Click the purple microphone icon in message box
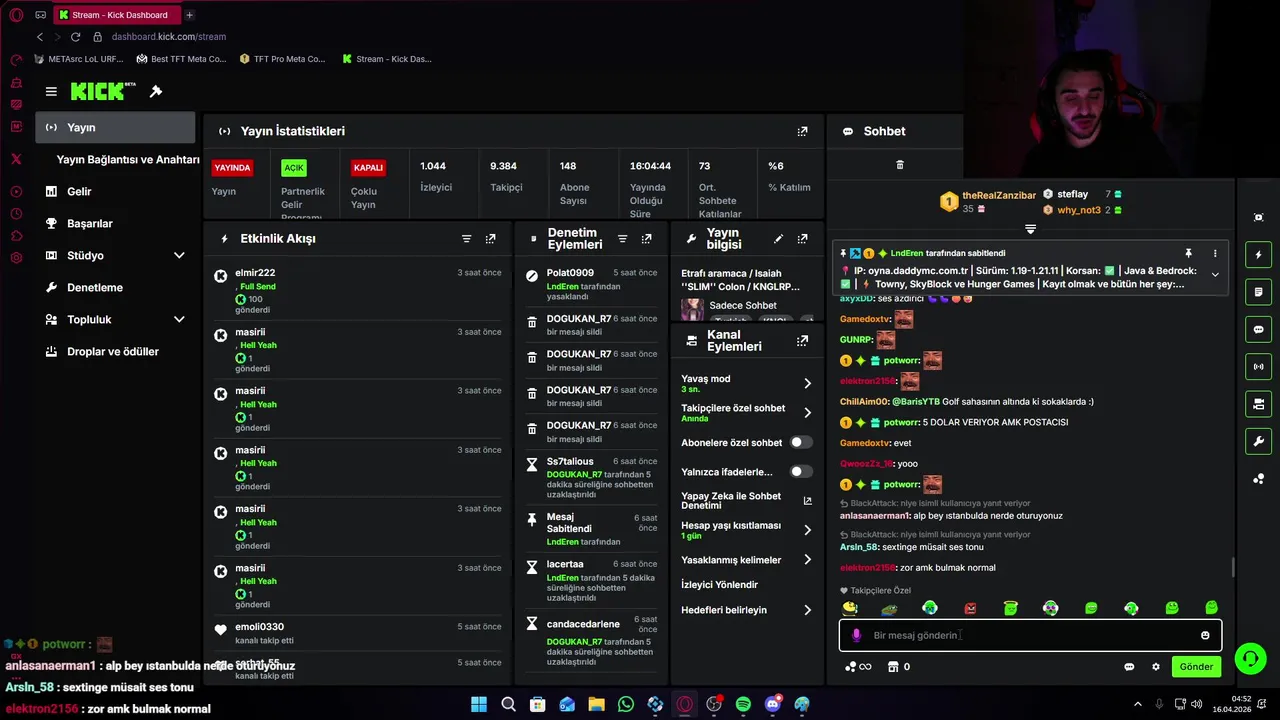This screenshot has width=1280, height=720. click(x=856, y=635)
